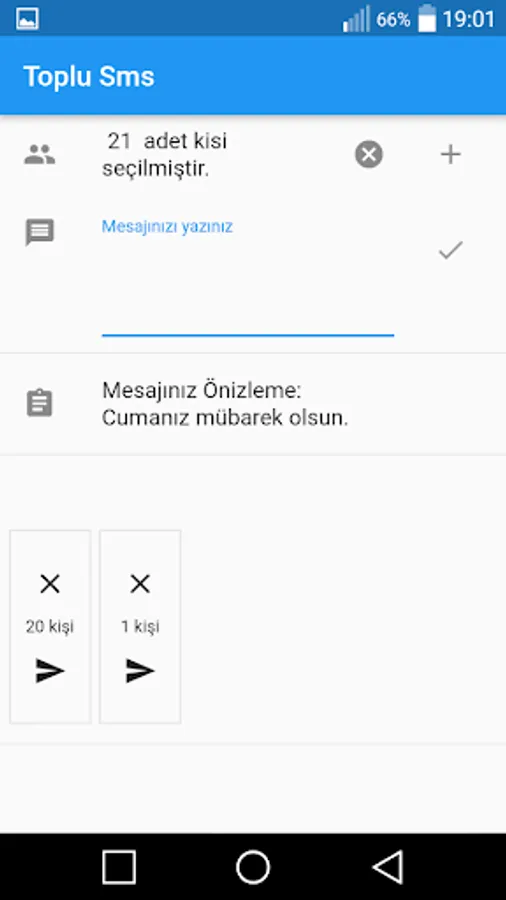
Task: Tap the people group icon
Action: pyautogui.click(x=40, y=154)
